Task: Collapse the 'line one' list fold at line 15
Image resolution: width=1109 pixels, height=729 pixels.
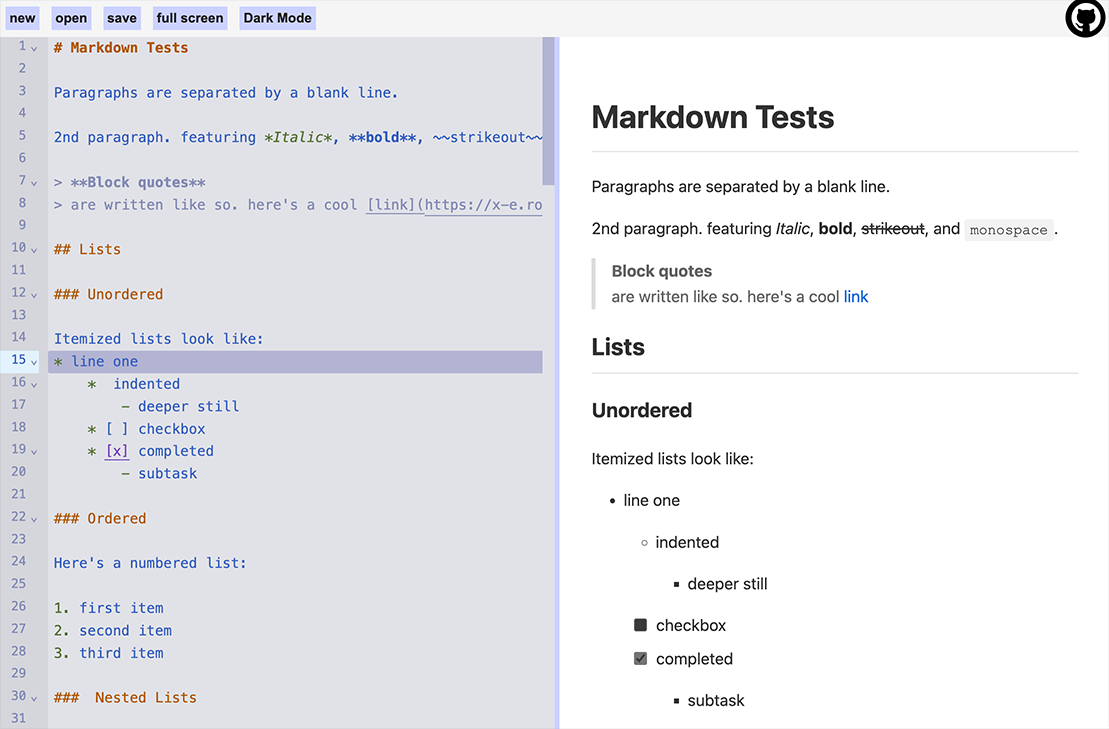Action: tap(34, 363)
